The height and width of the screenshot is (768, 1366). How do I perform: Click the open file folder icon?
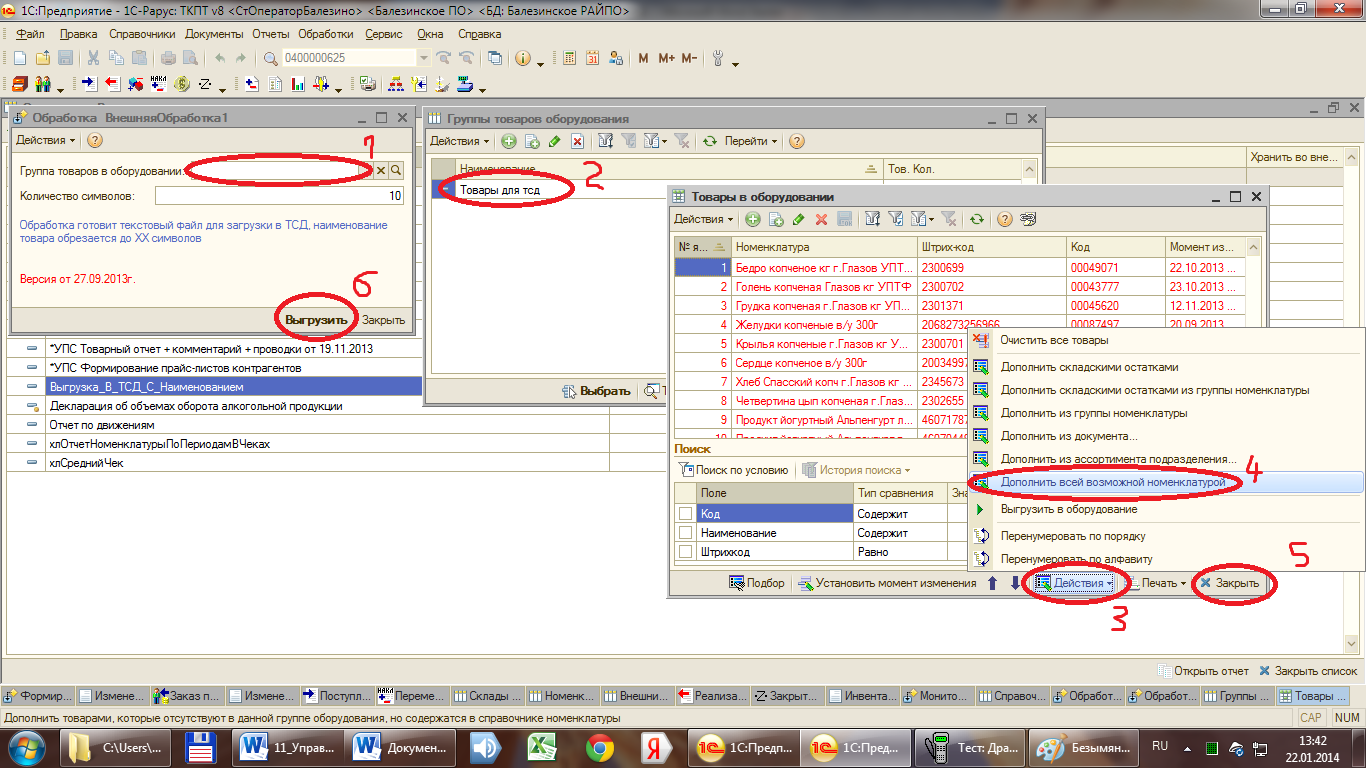(x=43, y=58)
